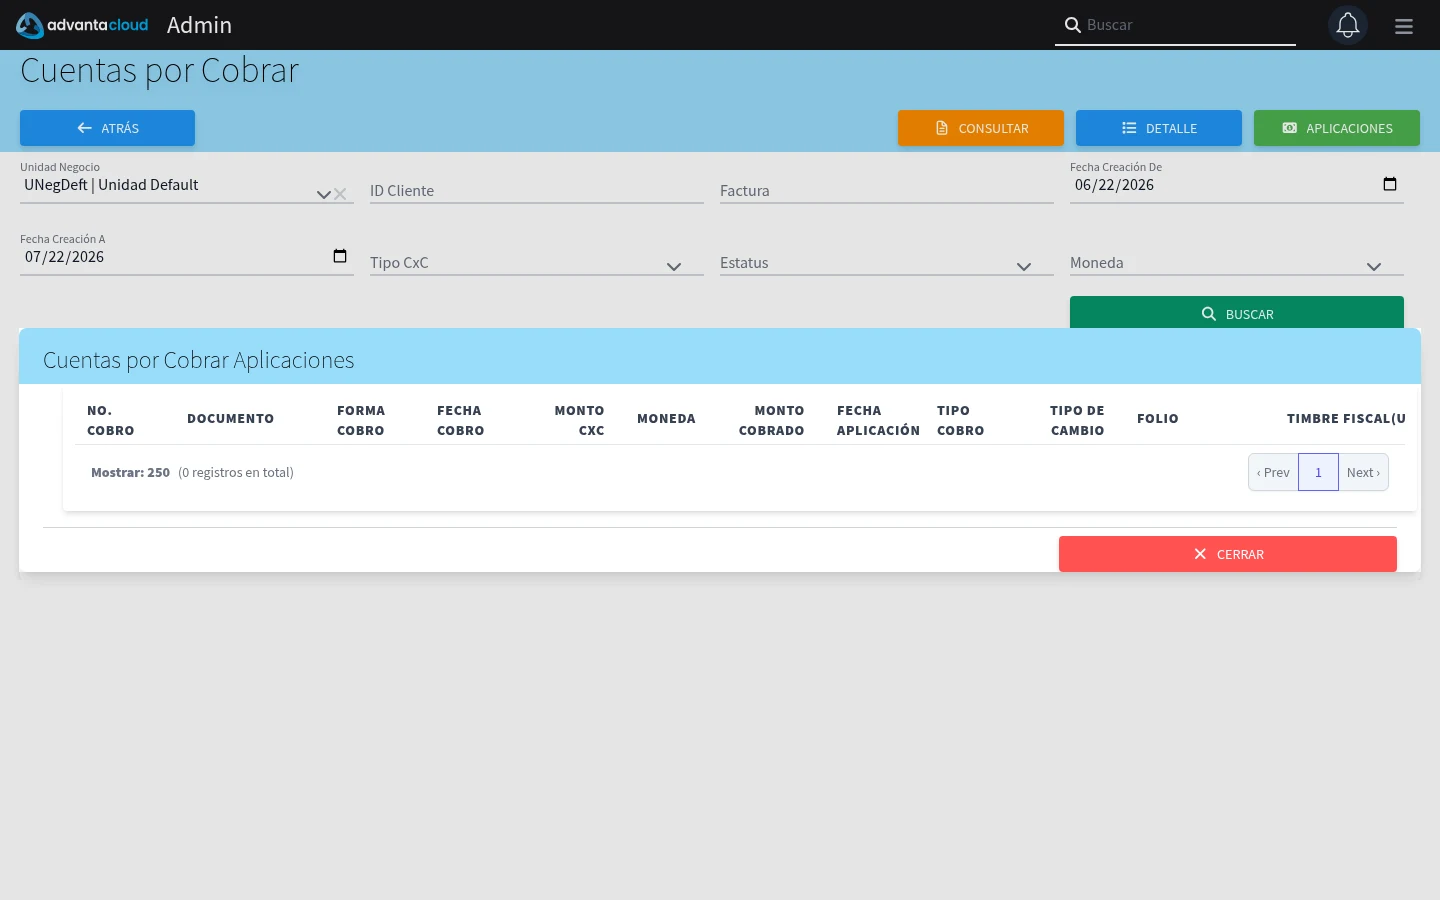Click the Admin title text
Screen dimensions: 1440x900
(x=199, y=25)
